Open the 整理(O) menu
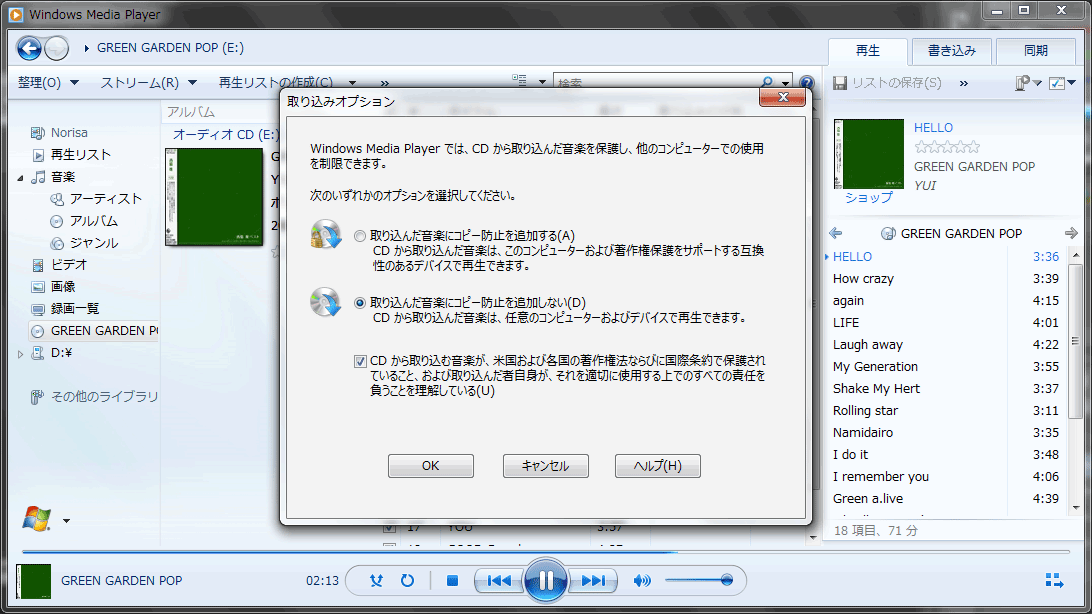The height and width of the screenshot is (614, 1092). click(x=48, y=83)
